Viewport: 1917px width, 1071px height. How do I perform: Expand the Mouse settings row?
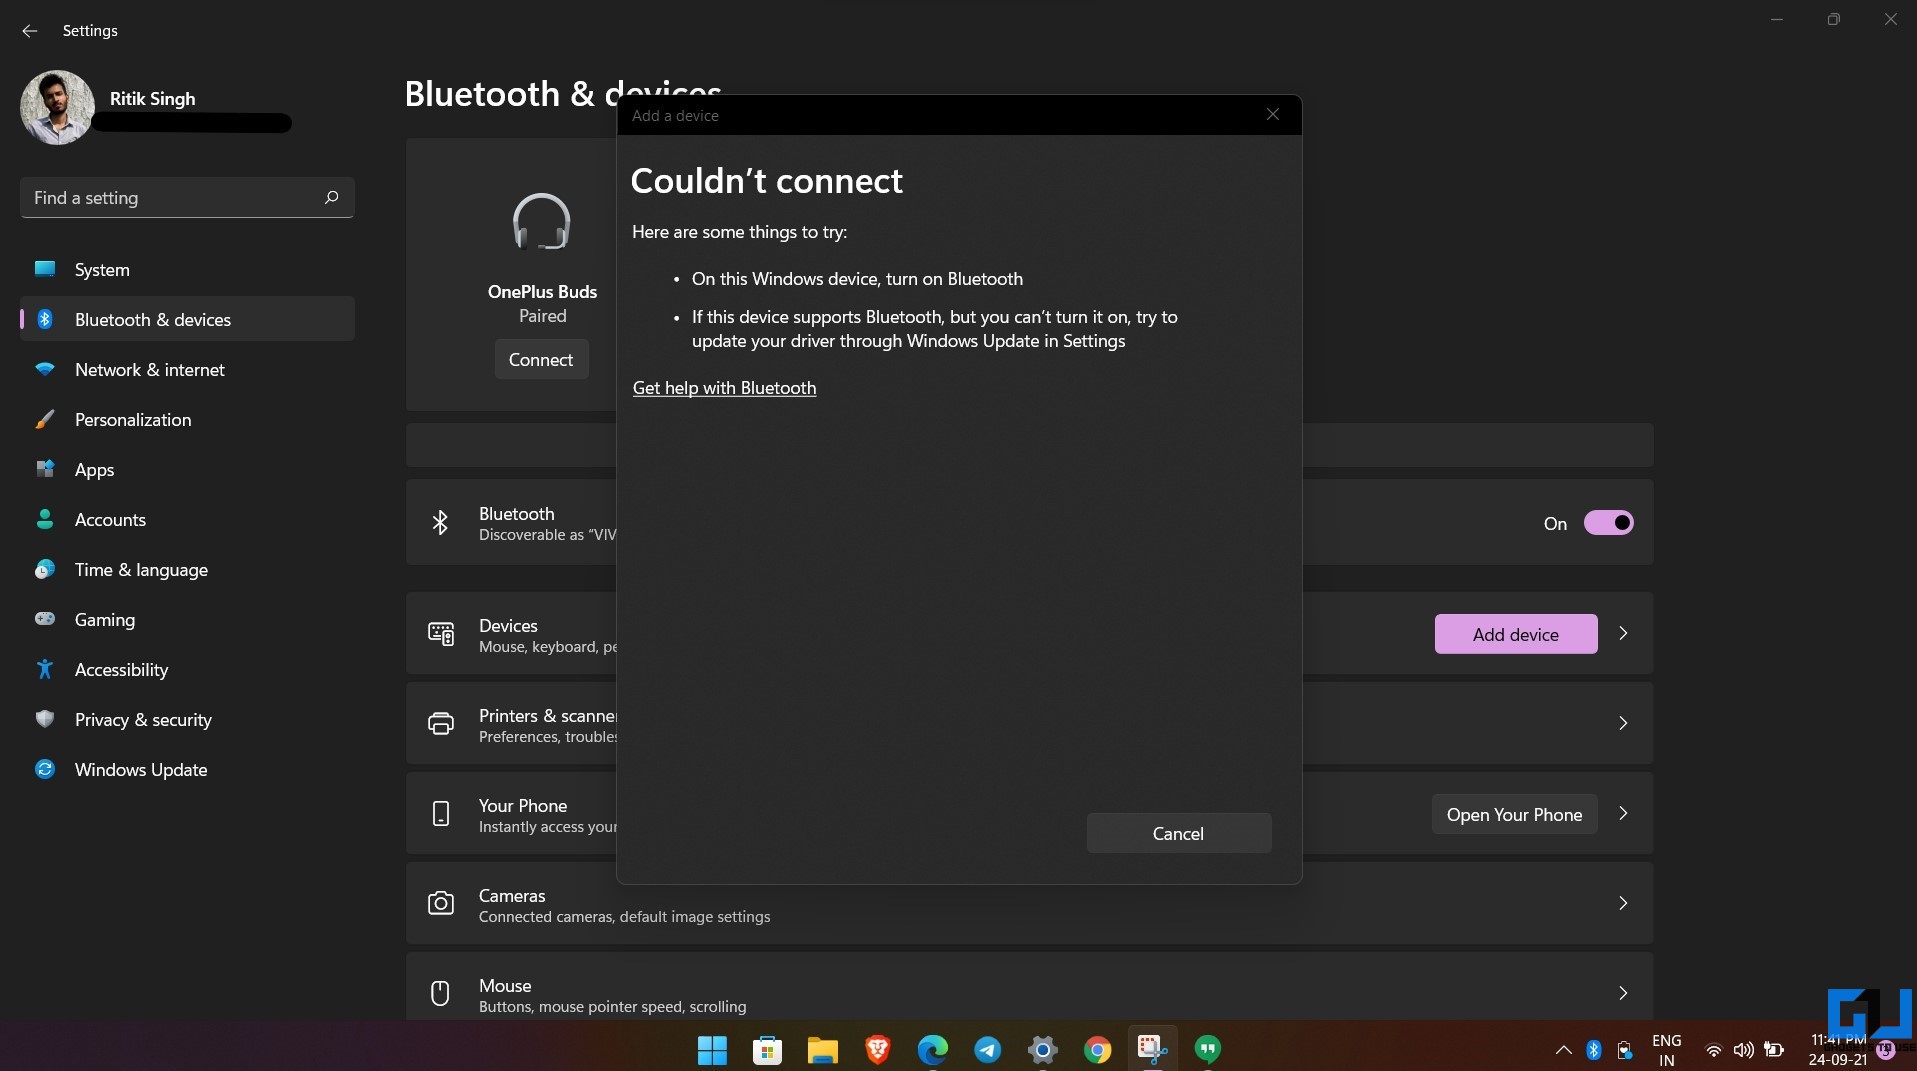click(x=1622, y=992)
